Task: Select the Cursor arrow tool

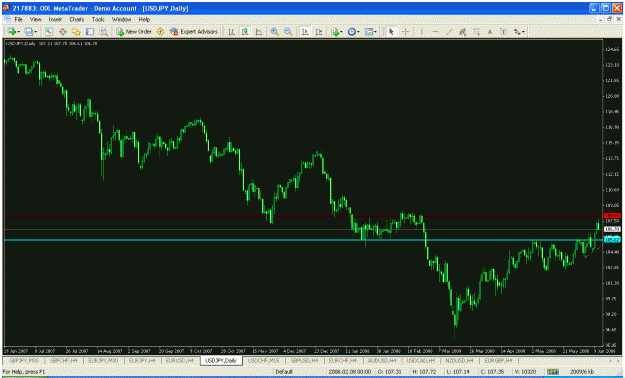Action: 391,32
